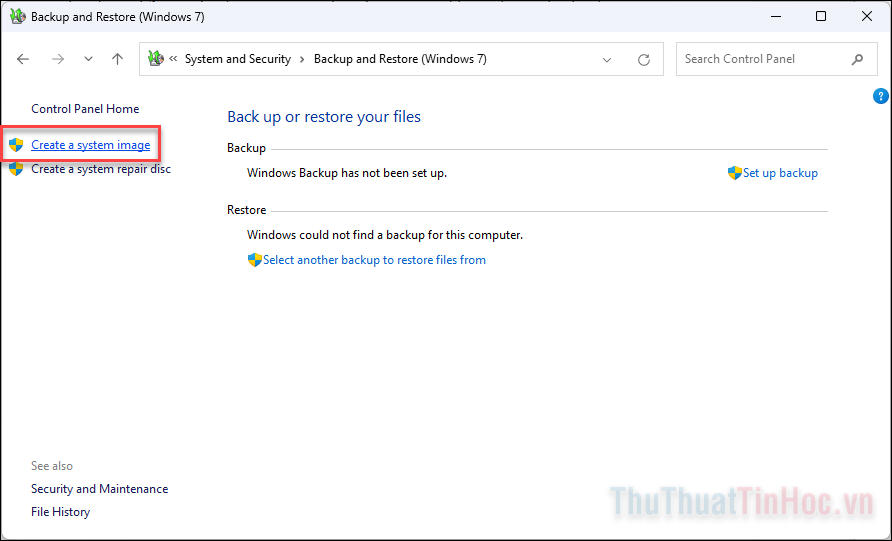Select Backup and Restore (Windows 7) breadcrumb
The image size is (892, 541).
(400, 59)
